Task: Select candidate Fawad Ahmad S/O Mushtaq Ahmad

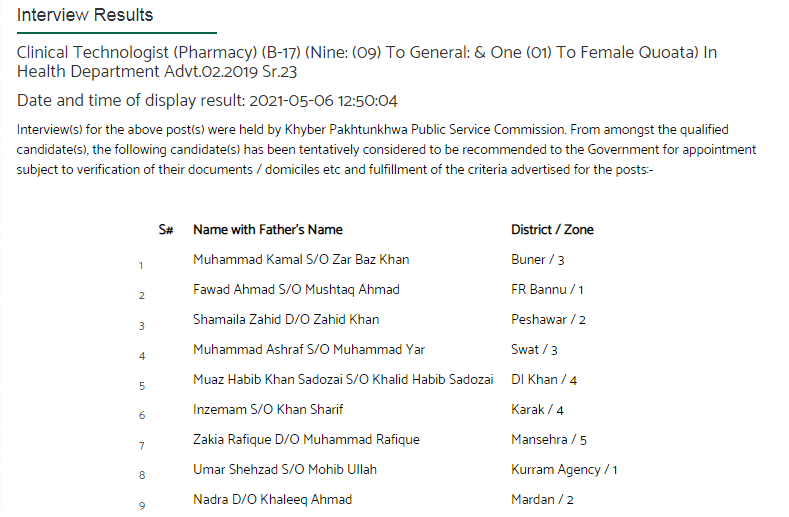Action: pyautogui.click(x=296, y=289)
